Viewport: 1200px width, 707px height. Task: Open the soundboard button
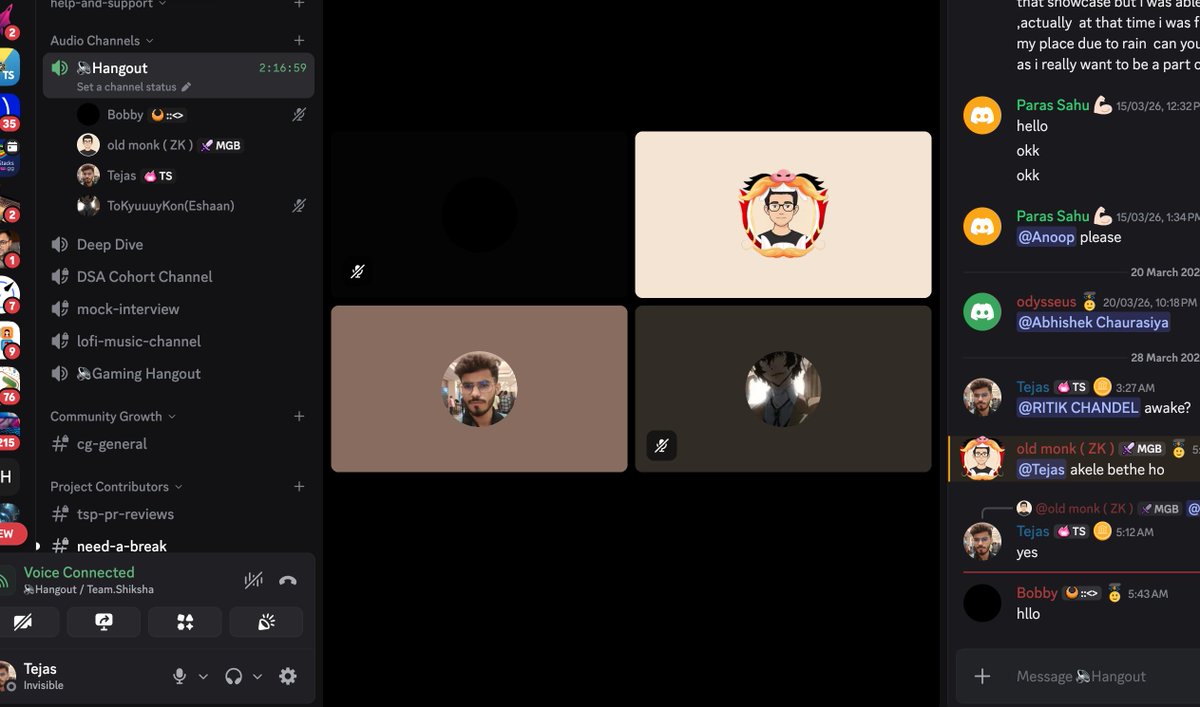(266, 622)
